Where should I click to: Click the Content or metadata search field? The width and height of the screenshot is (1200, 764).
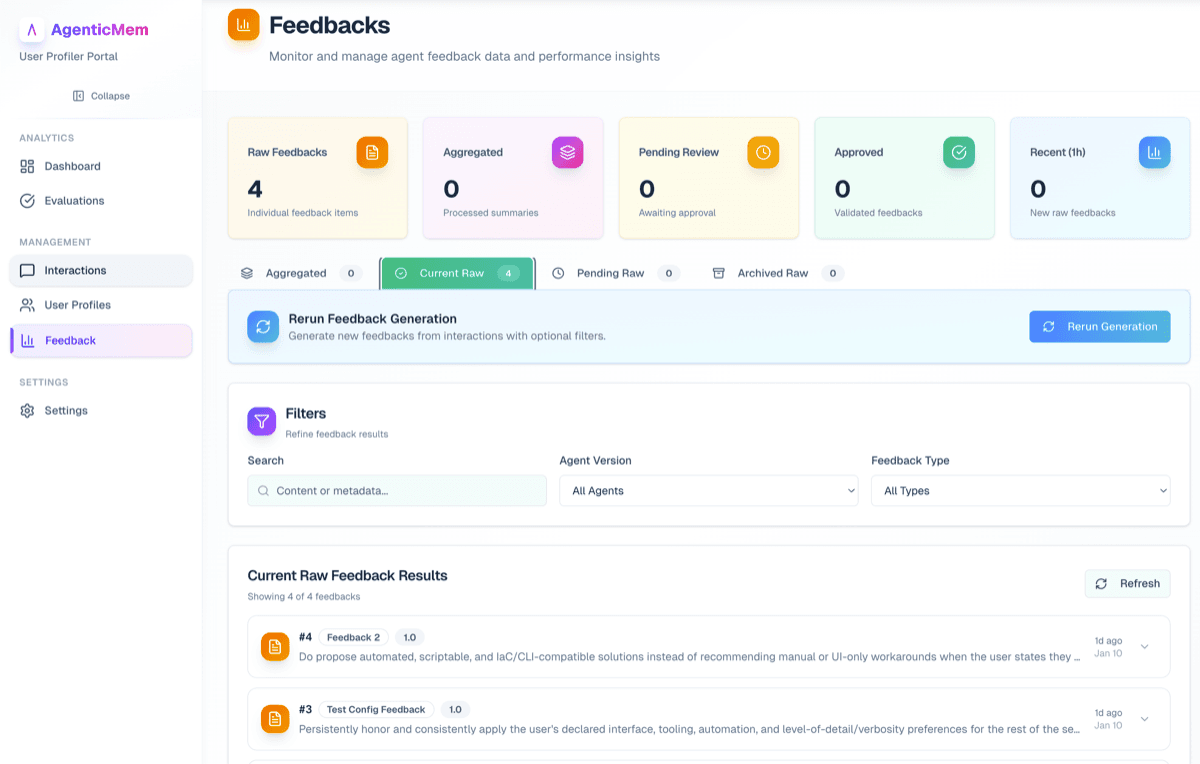(397, 491)
